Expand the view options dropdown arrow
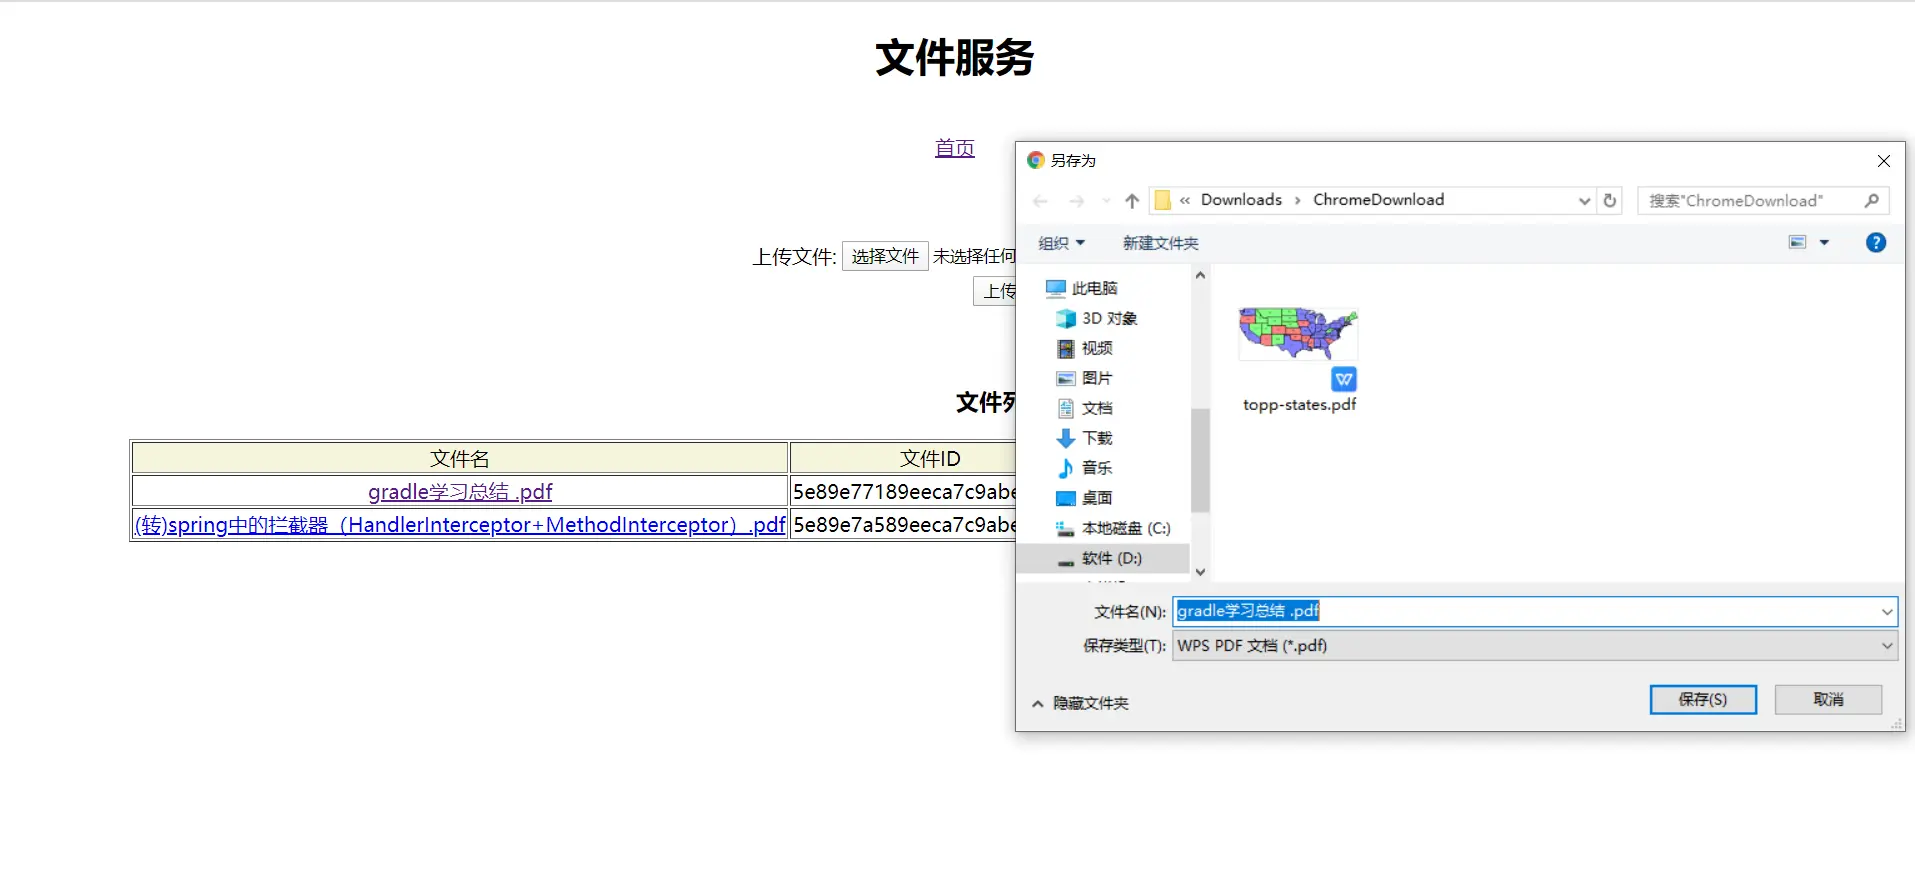The image size is (1915, 873). coord(1824,242)
